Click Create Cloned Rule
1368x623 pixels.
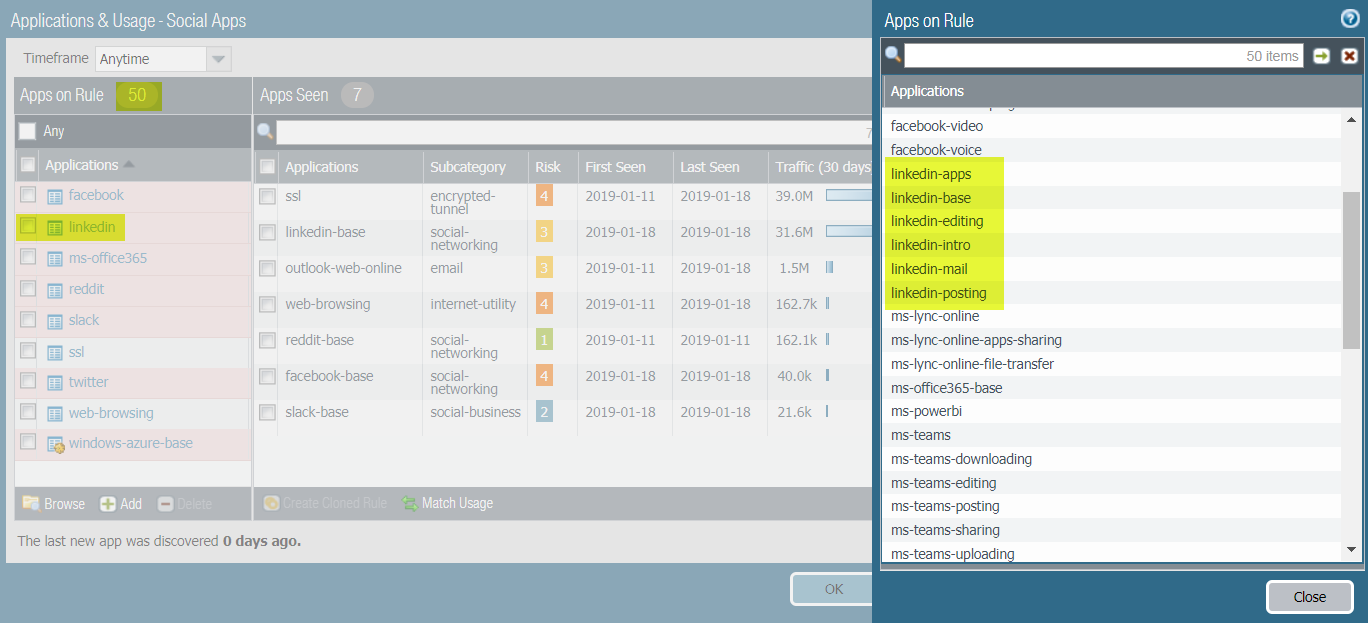[325, 503]
